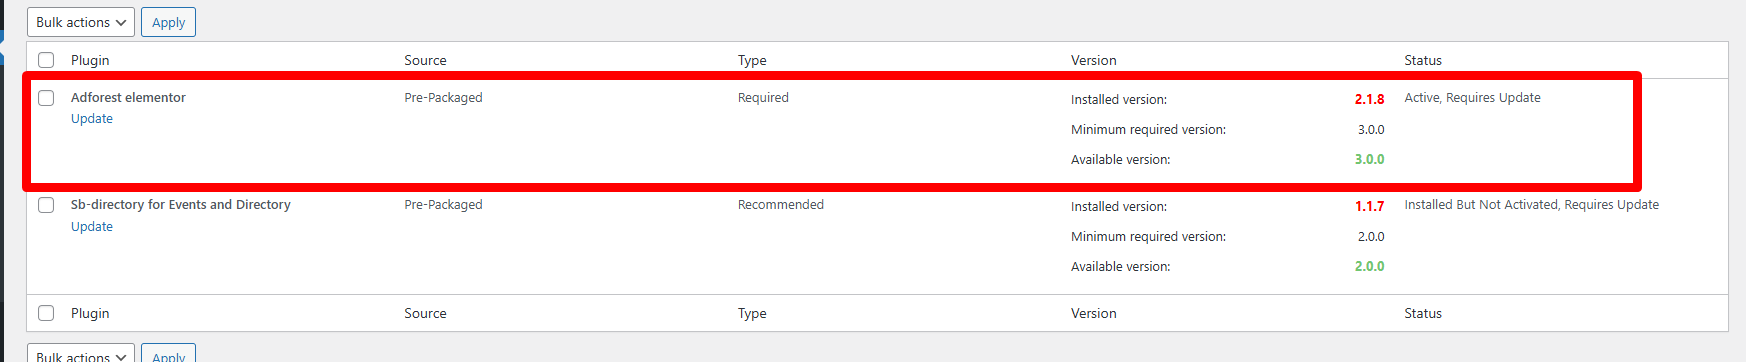Click the Status column header at top
This screenshot has height=362, width=1746.
pyautogui.click(x=1423, y=60)
